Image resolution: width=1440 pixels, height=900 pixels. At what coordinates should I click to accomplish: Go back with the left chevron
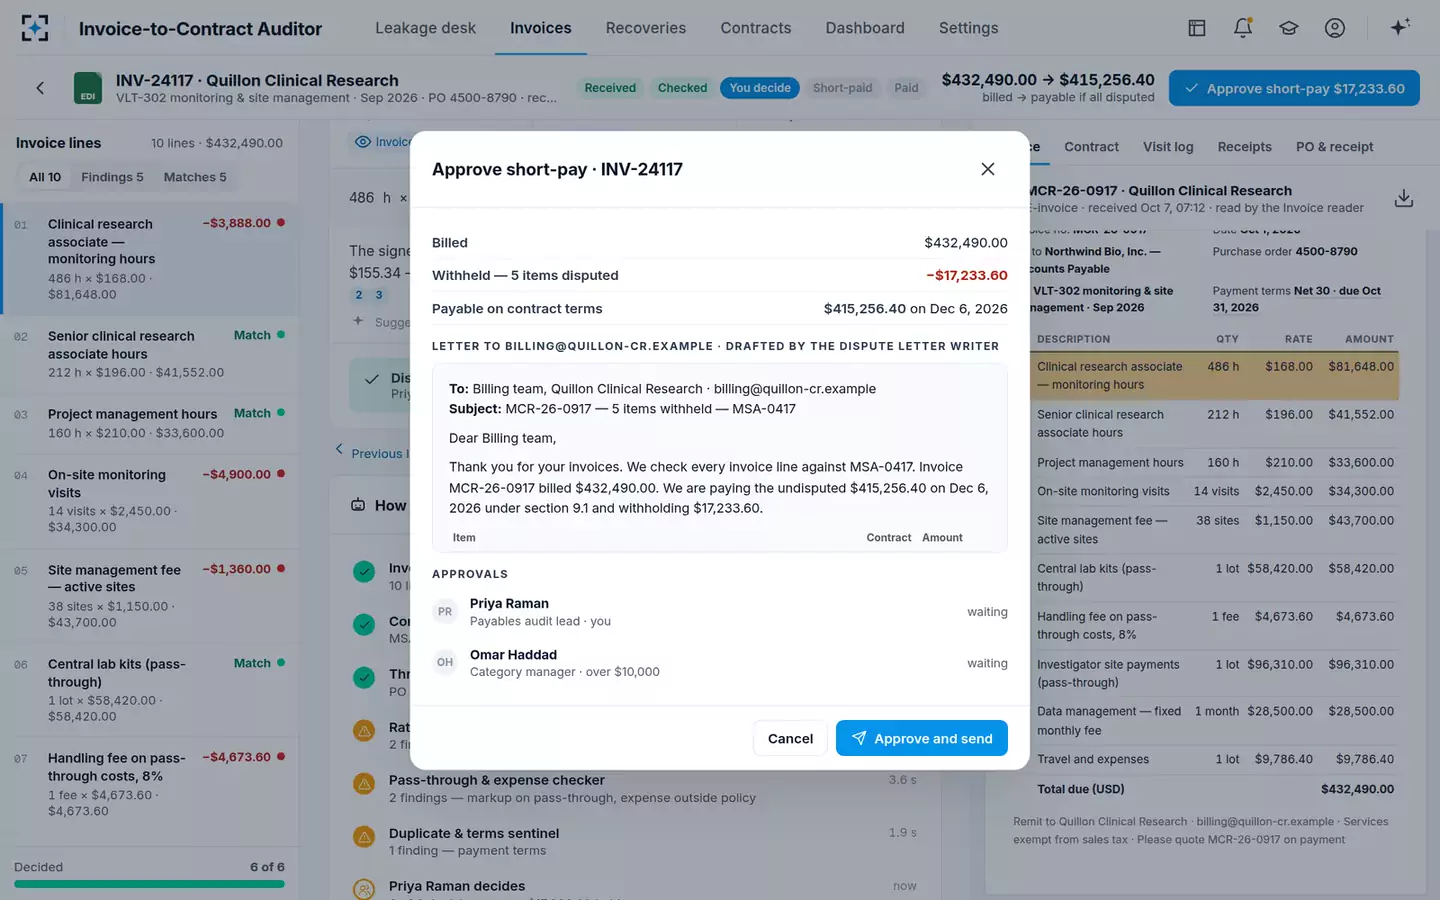(x=40, y=88)
